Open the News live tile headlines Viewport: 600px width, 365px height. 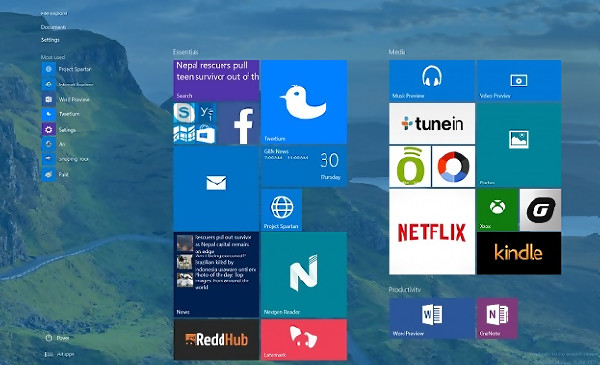tap(216, 275)
